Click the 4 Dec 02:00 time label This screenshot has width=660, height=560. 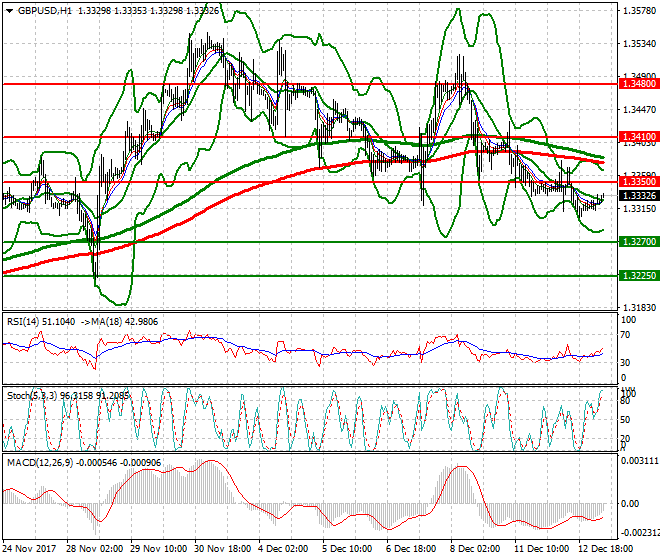[x=284, y=549]
